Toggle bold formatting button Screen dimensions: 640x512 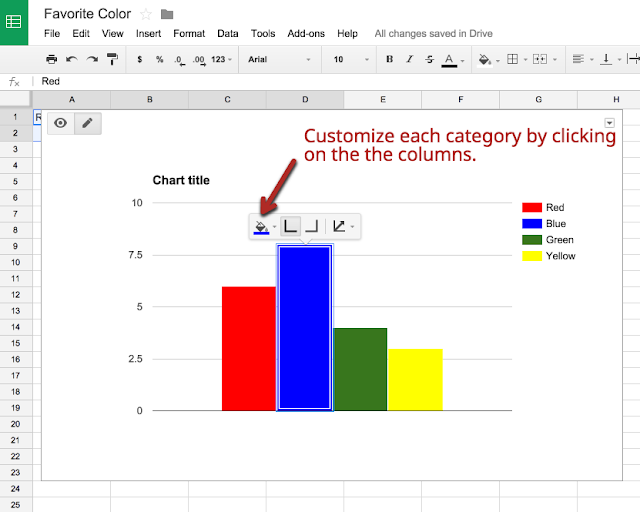coord(389,59)
